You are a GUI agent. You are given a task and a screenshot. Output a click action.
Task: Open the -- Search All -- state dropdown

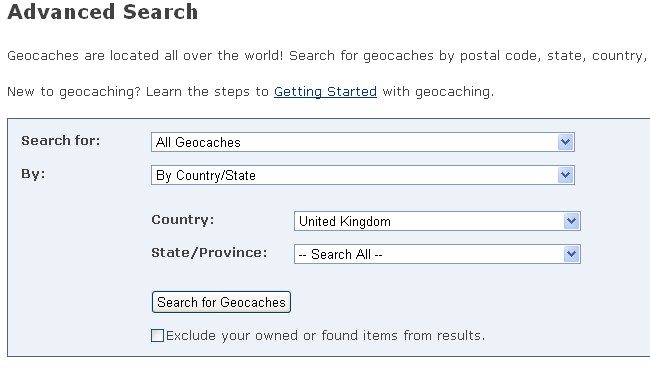(437, 254)
